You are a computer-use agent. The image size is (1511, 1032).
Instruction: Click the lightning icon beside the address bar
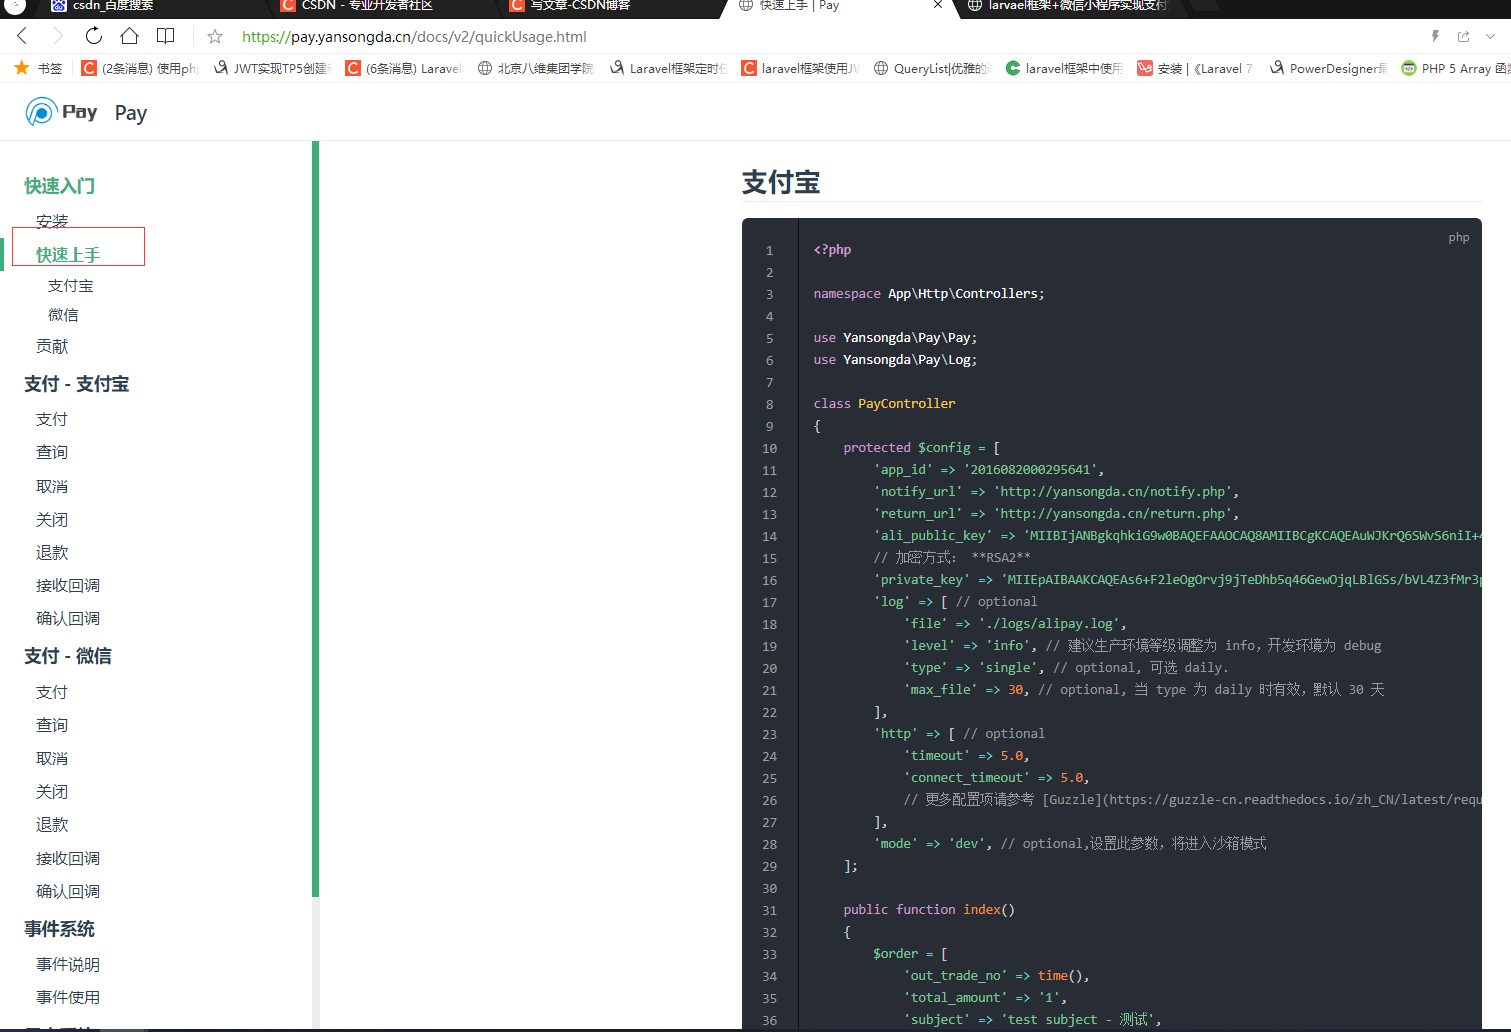point(1436,35)
